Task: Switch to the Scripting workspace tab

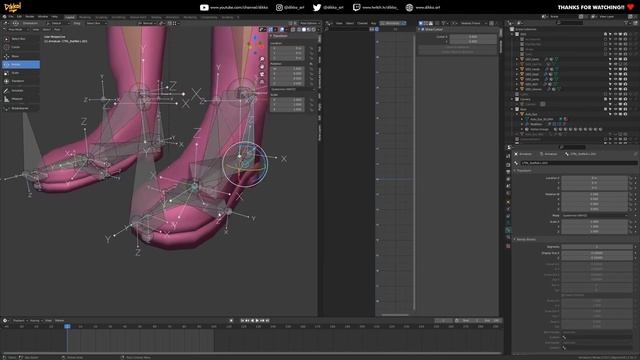Action: [227, 18]
